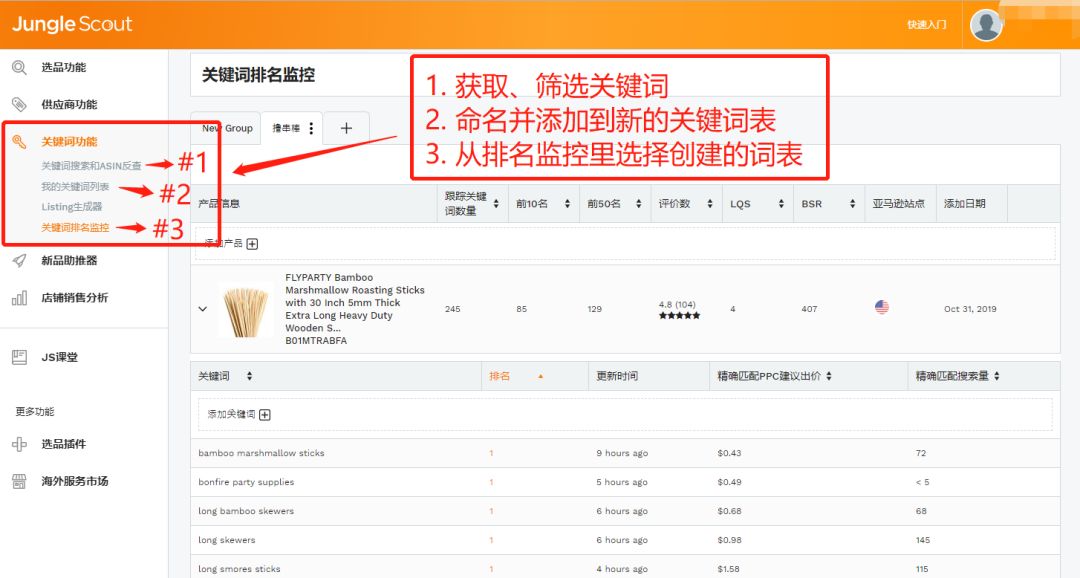Switch to the New Group tab

coord(226,129)
